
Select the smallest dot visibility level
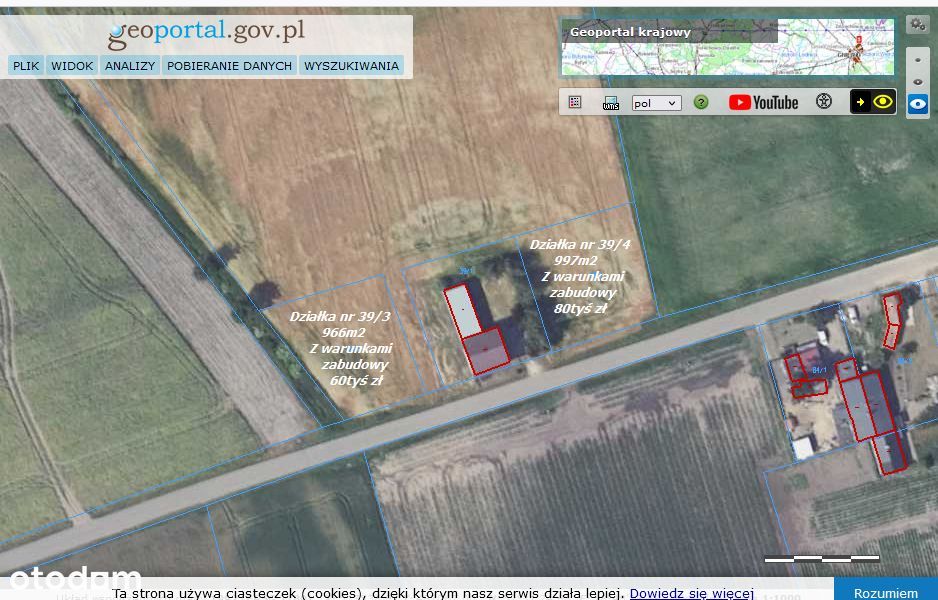coord(918,60)
